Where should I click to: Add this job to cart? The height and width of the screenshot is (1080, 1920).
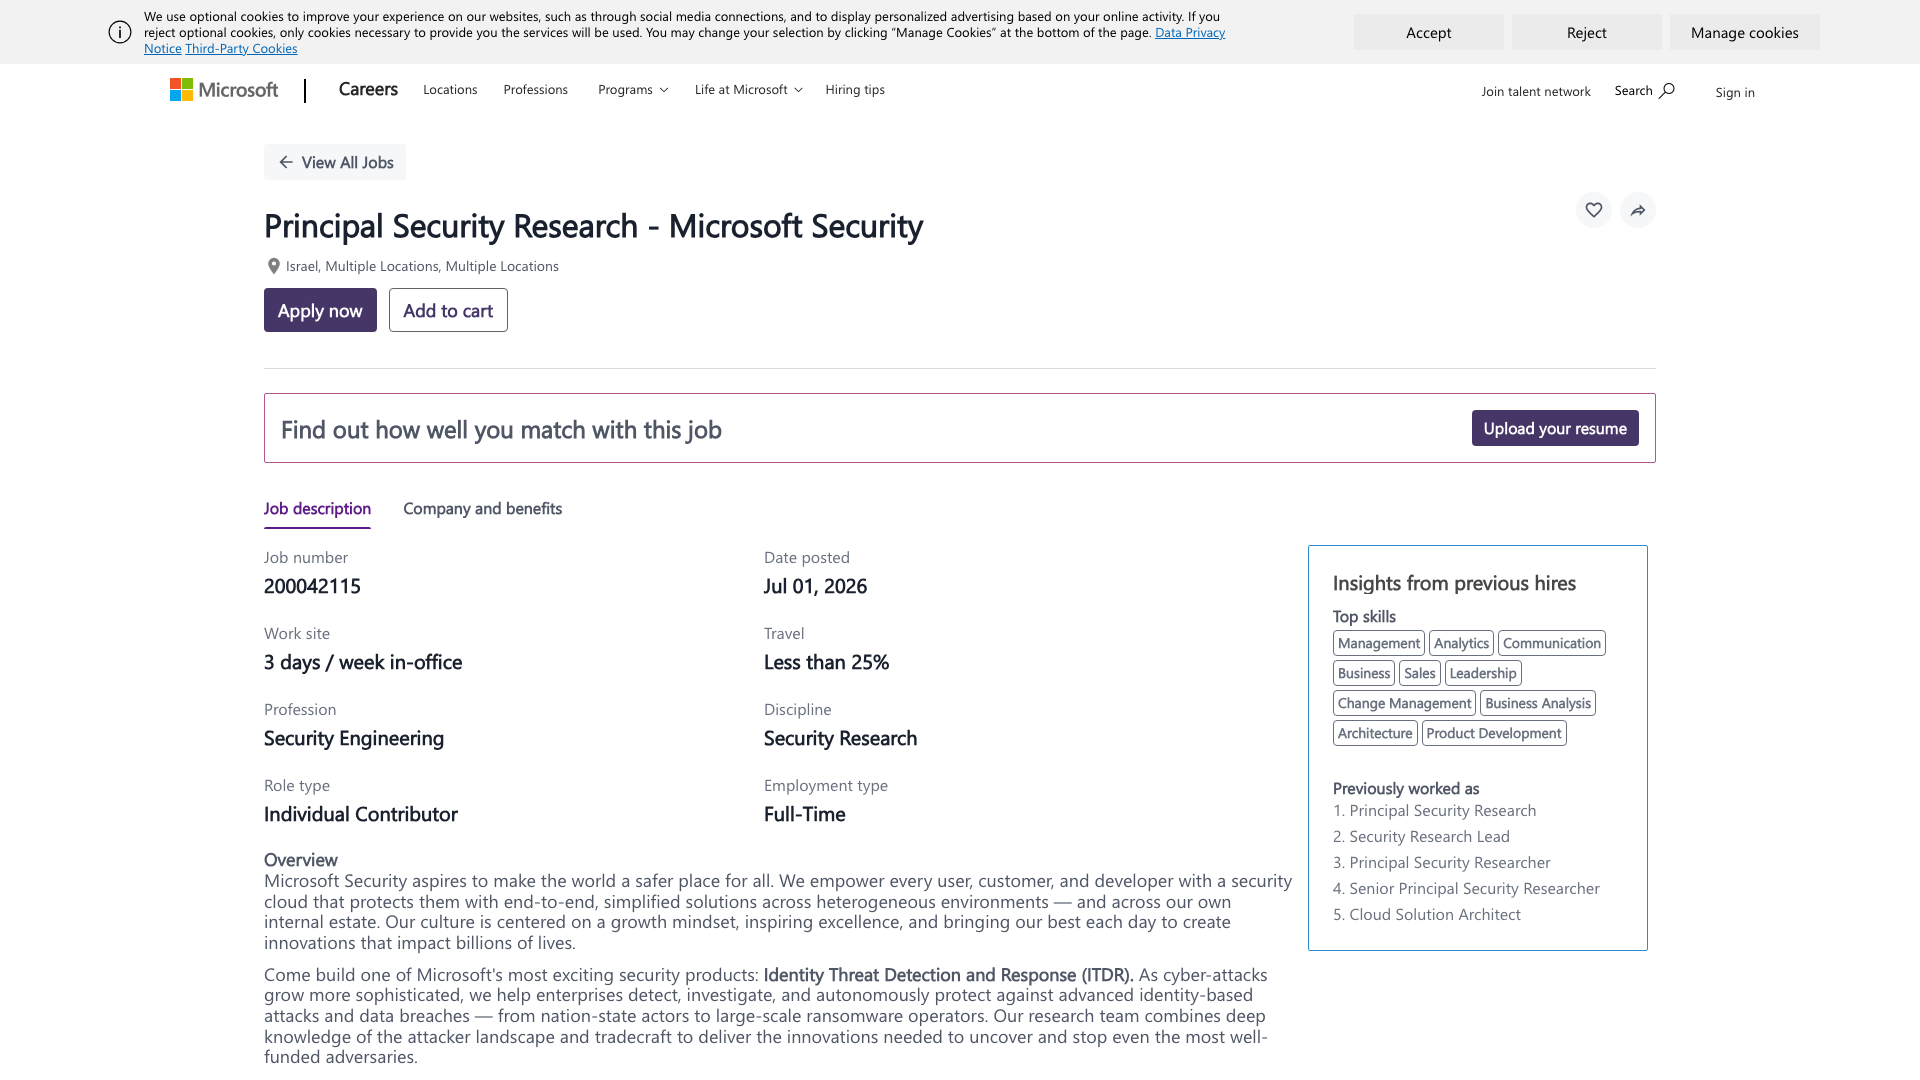tap(448, 310)
